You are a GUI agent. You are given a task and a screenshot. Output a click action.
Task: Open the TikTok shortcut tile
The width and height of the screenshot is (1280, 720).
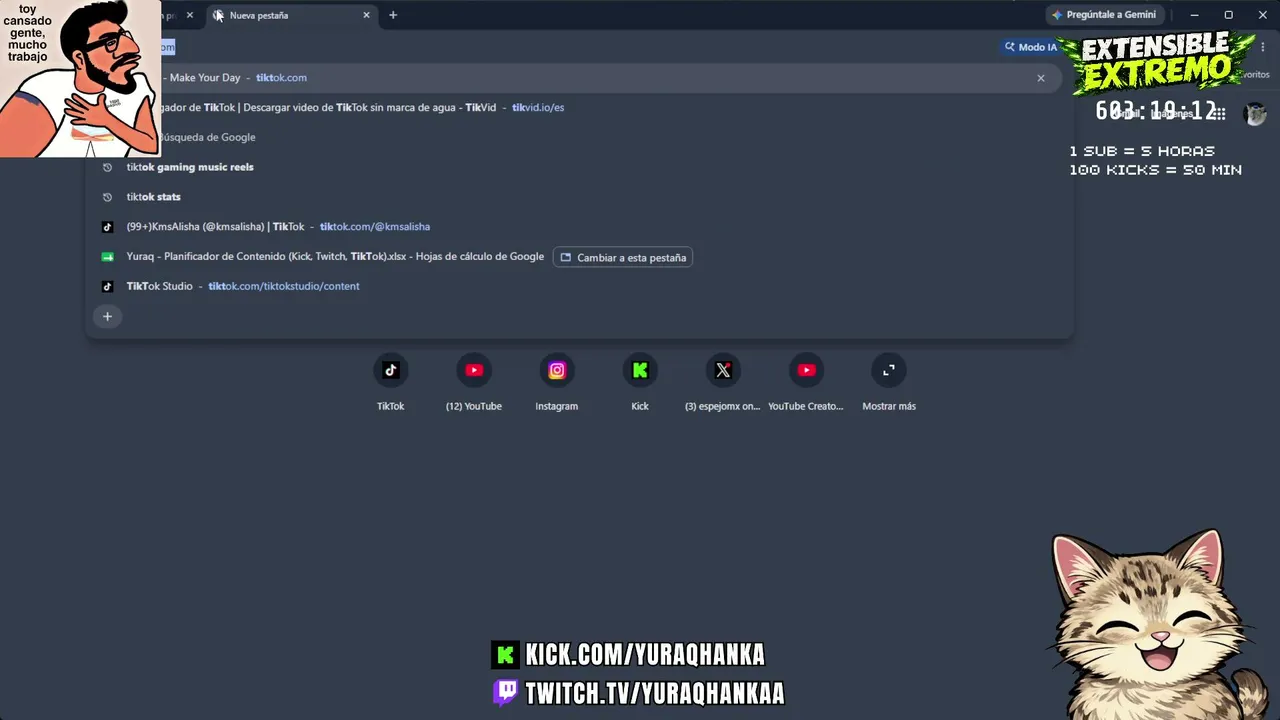pos(390,383)
